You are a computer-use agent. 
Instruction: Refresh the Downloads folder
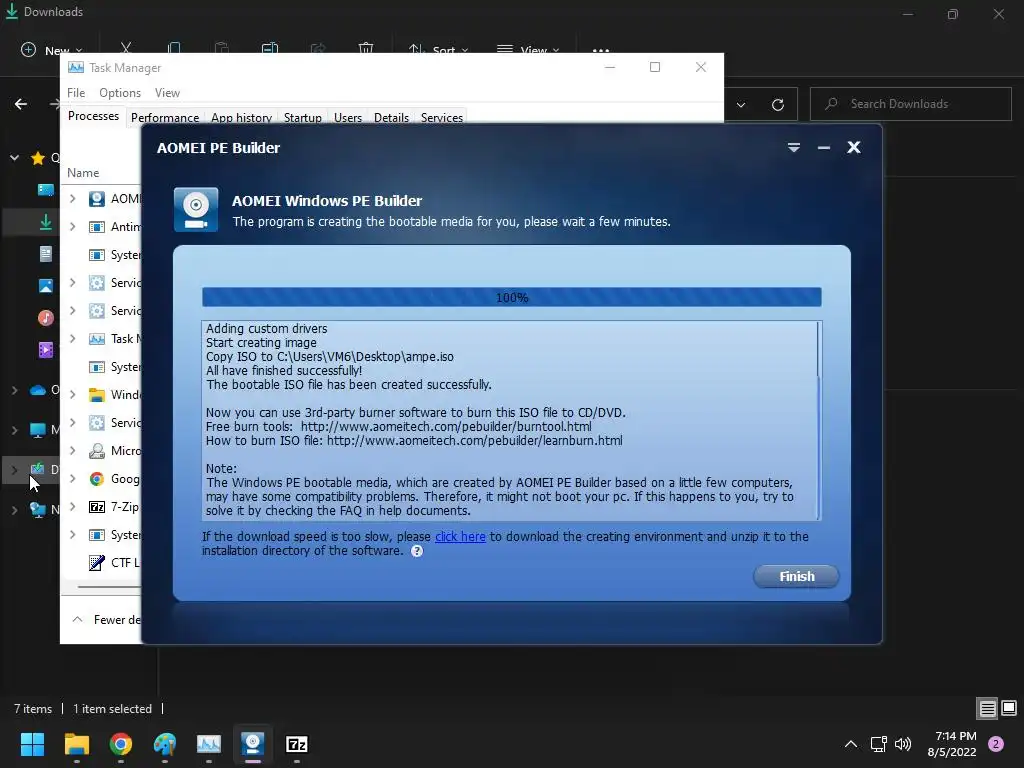pos(778,104)
